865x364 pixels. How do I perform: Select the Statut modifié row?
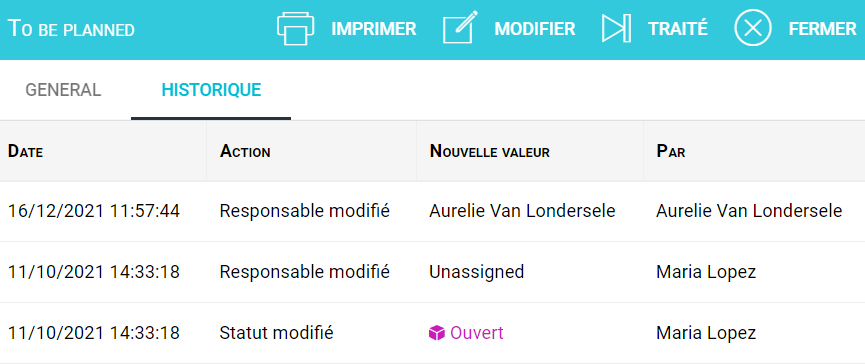pos(432,333)
